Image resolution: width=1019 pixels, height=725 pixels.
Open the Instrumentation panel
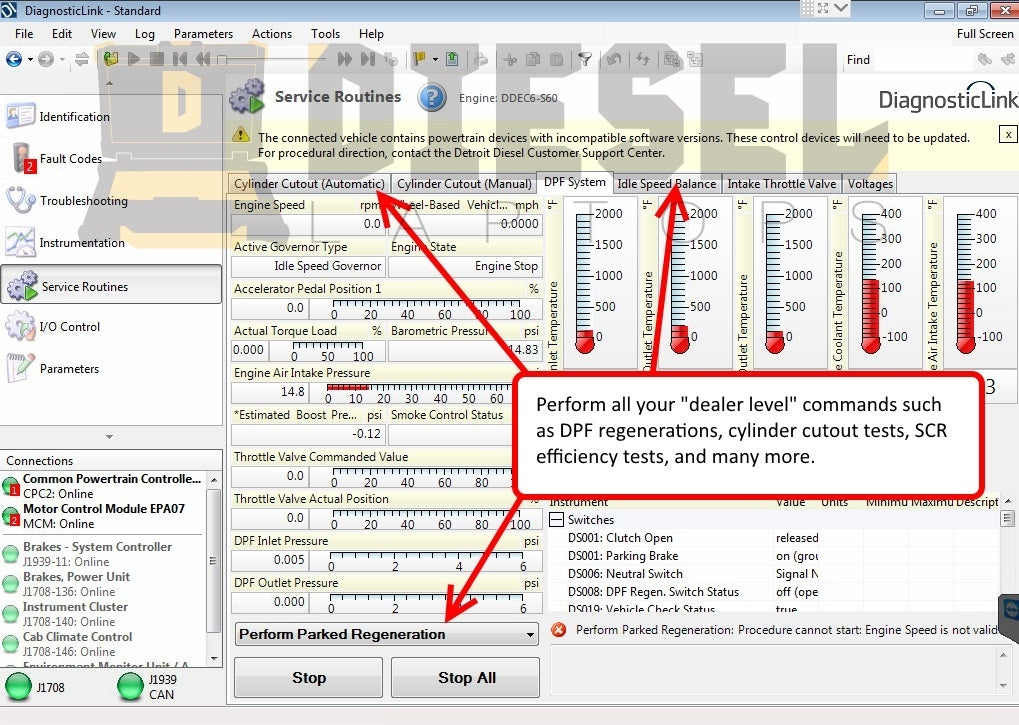point(110,243)
